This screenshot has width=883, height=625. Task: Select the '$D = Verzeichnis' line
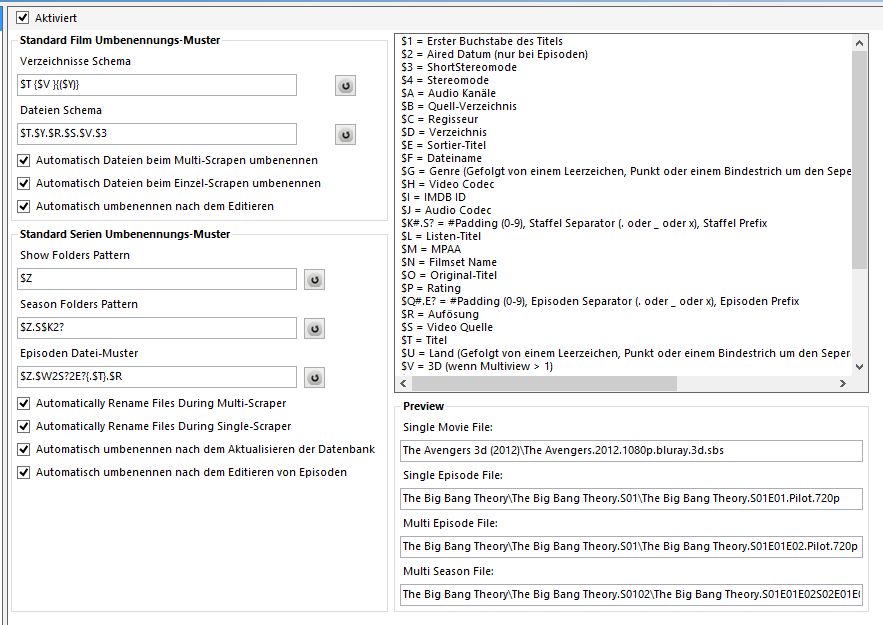pyautogui.click(x=444, y=132)
